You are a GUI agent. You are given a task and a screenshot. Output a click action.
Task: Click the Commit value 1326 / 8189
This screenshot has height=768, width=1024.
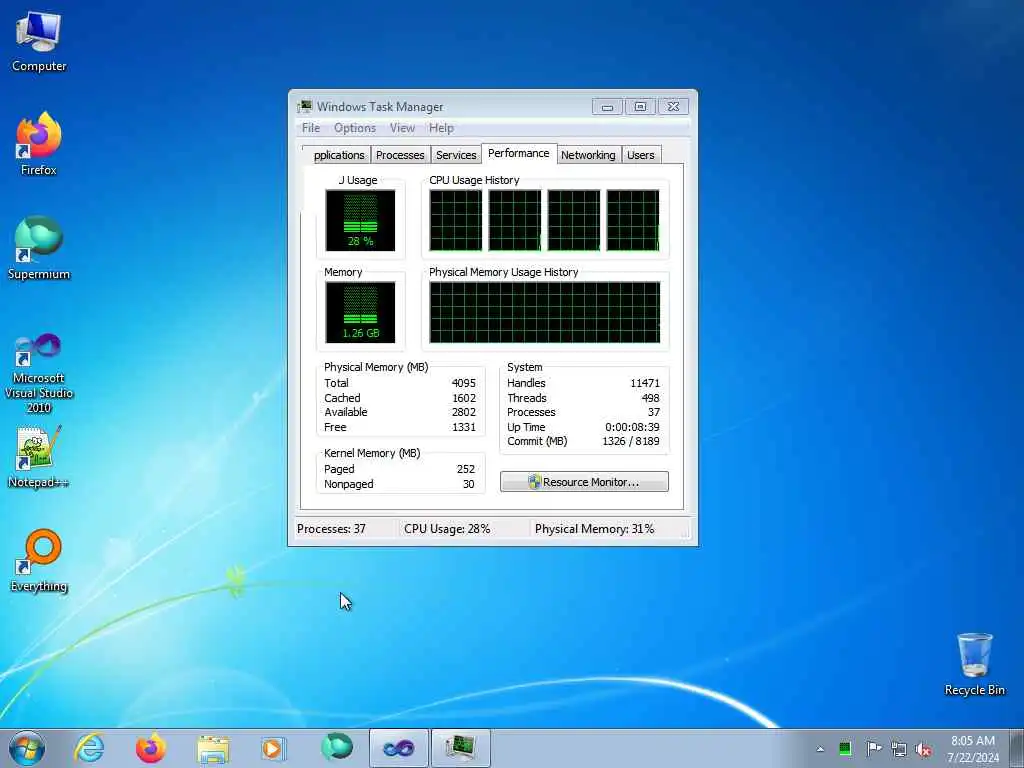(x=631, y=441)
